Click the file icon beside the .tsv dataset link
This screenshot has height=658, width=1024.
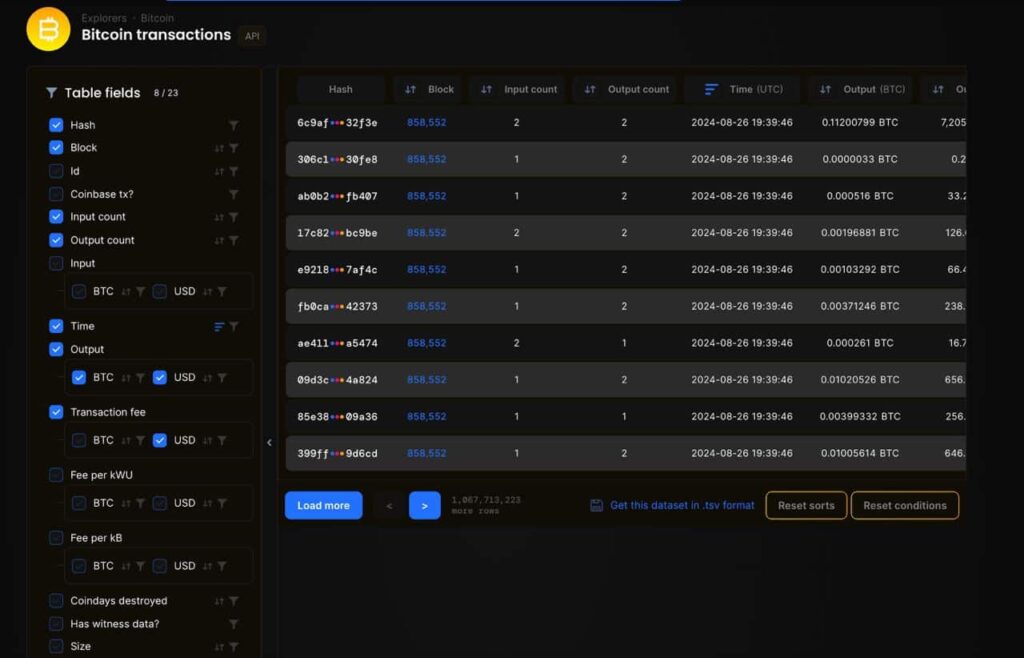pyautogui.click(x=594, y=505)
